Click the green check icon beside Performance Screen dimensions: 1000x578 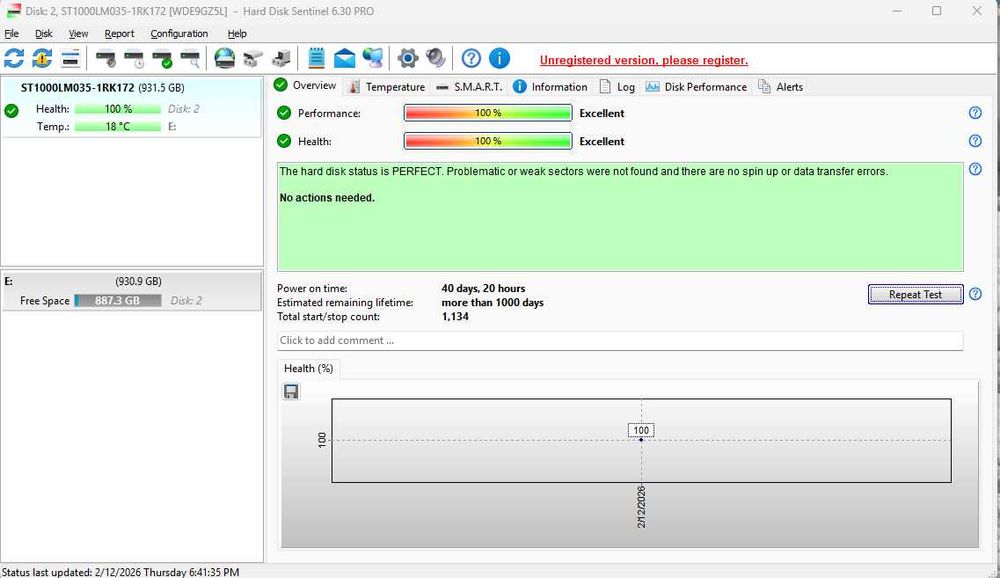pyautogui.click(x=284, y=113)
